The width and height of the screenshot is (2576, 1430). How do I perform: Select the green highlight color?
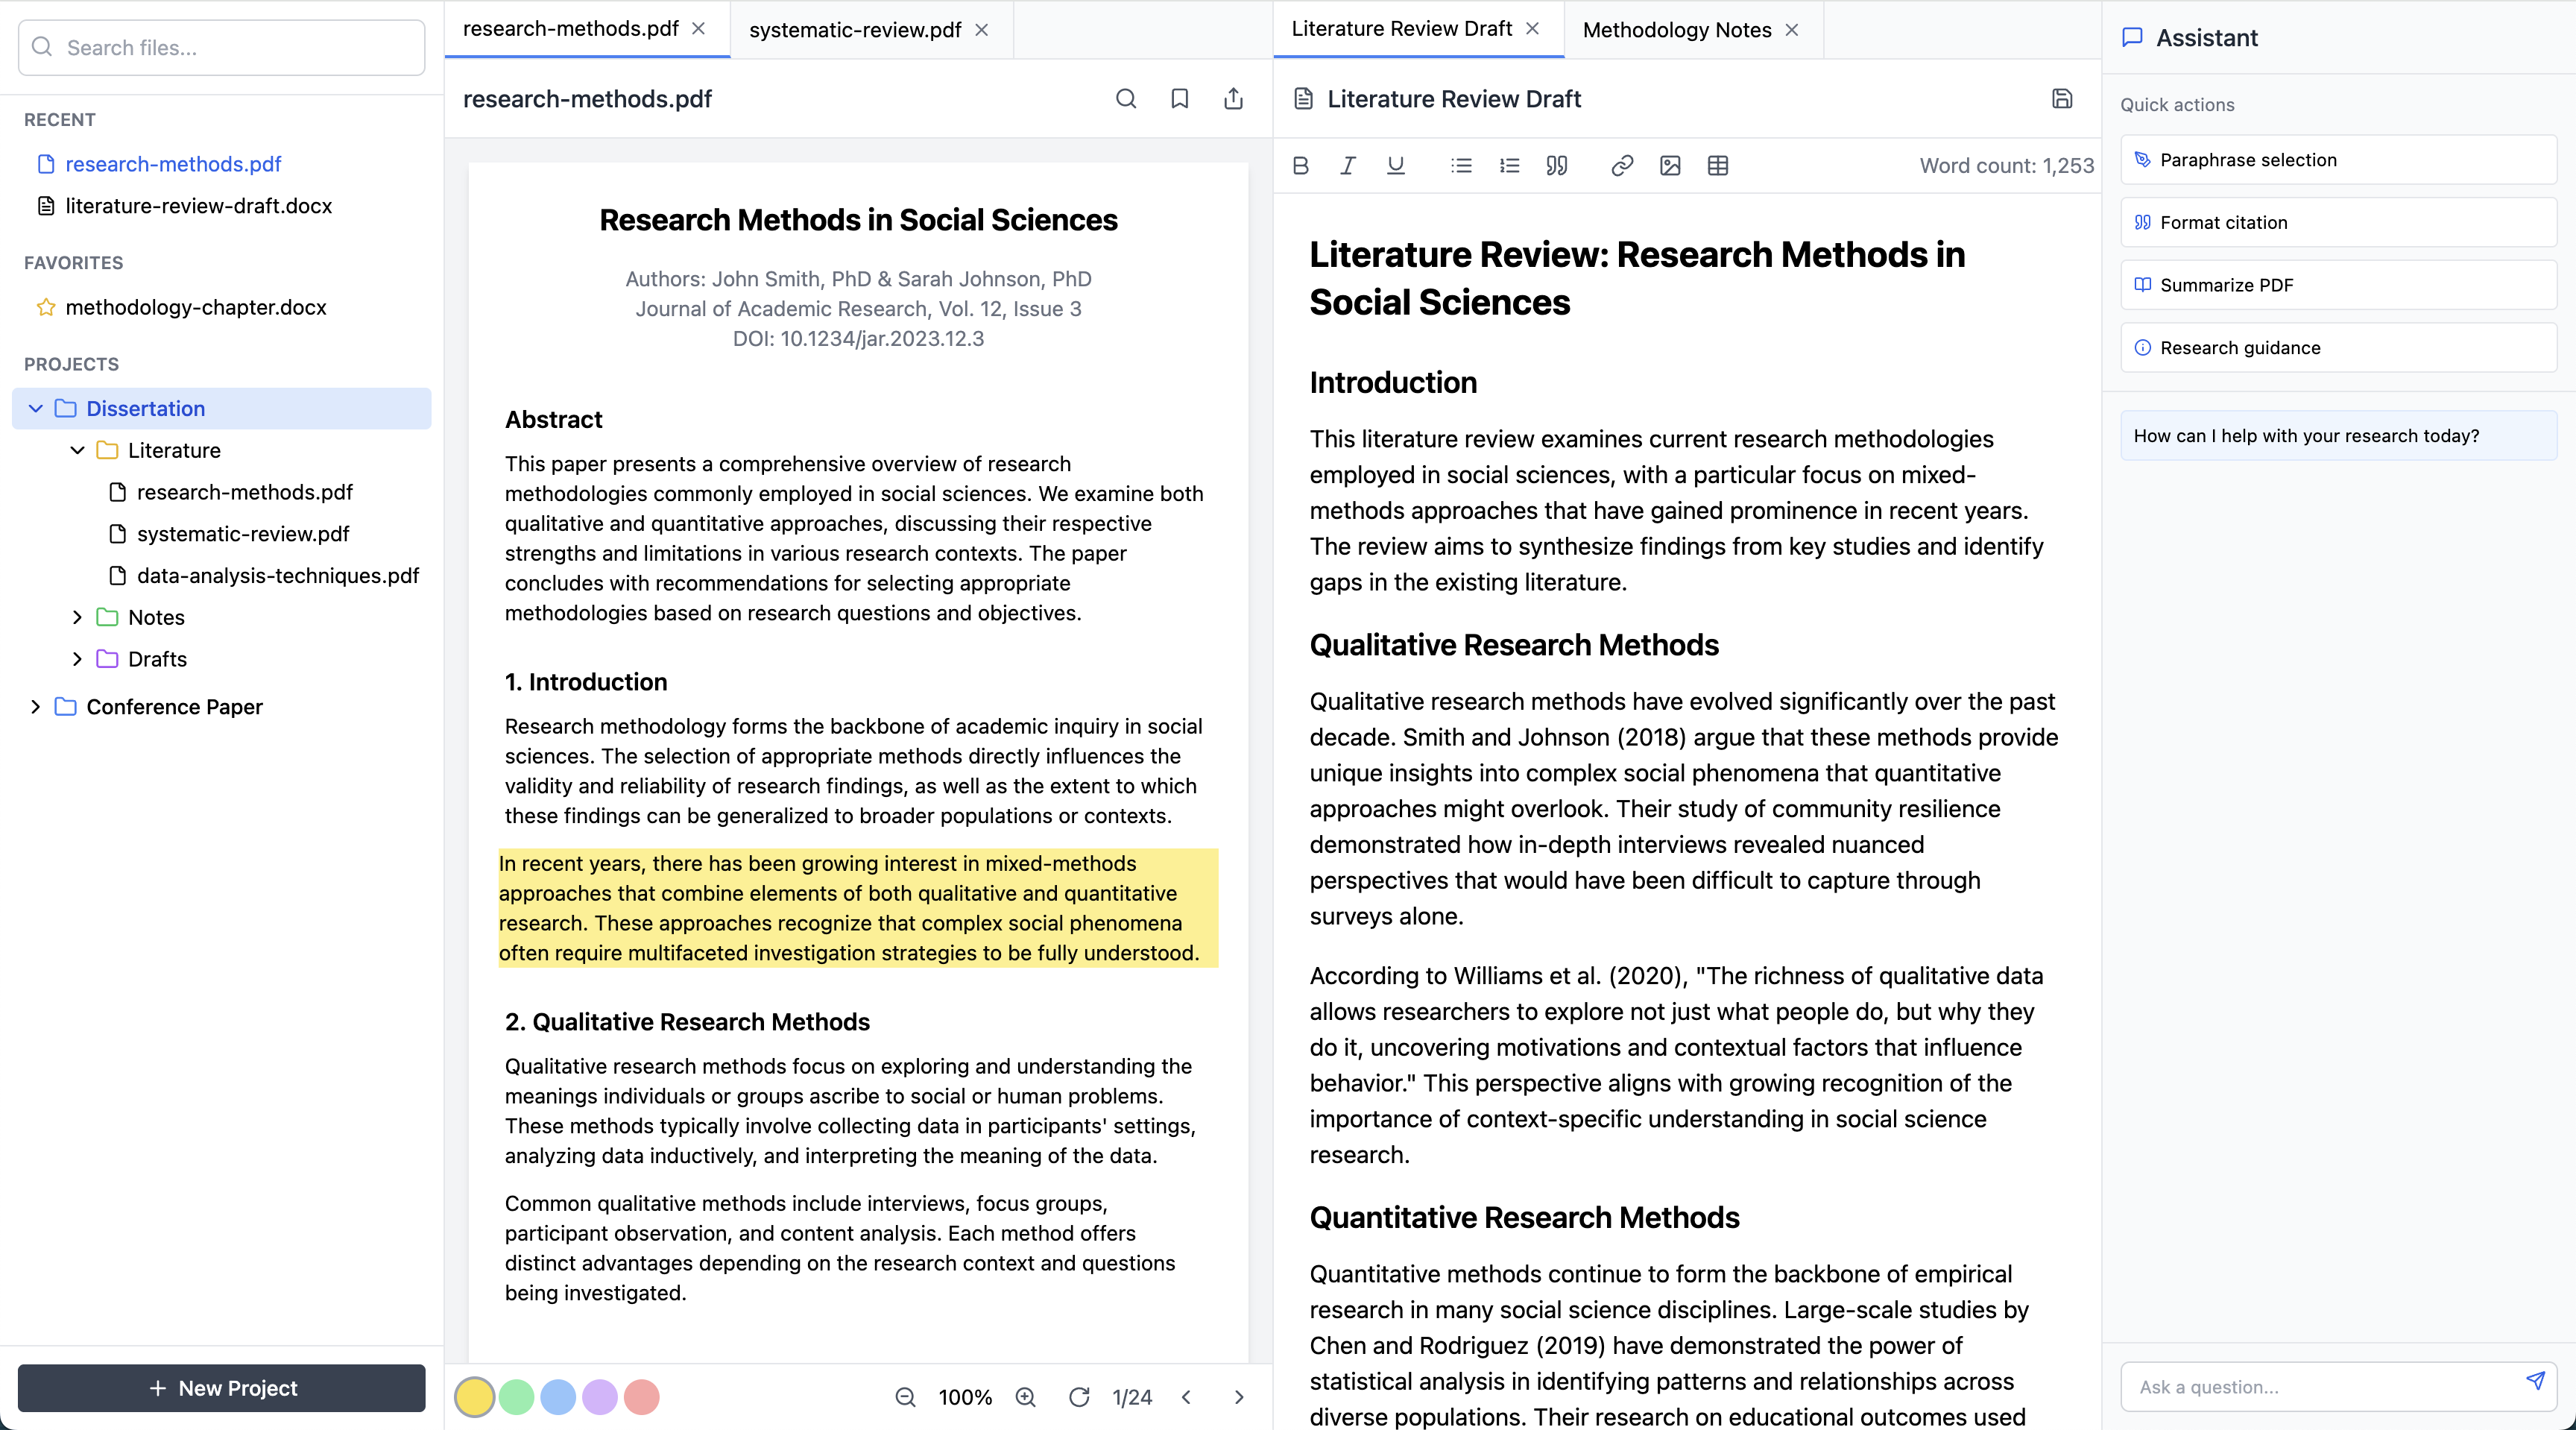[x=516, y=1397]
